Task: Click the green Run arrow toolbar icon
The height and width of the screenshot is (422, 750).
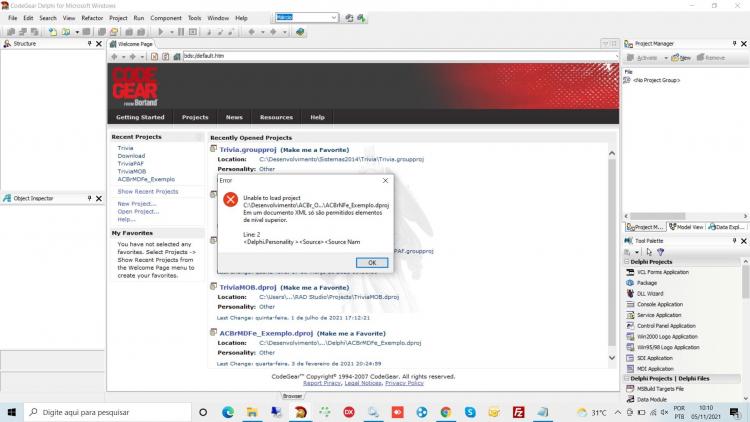Action: point(161,32)
